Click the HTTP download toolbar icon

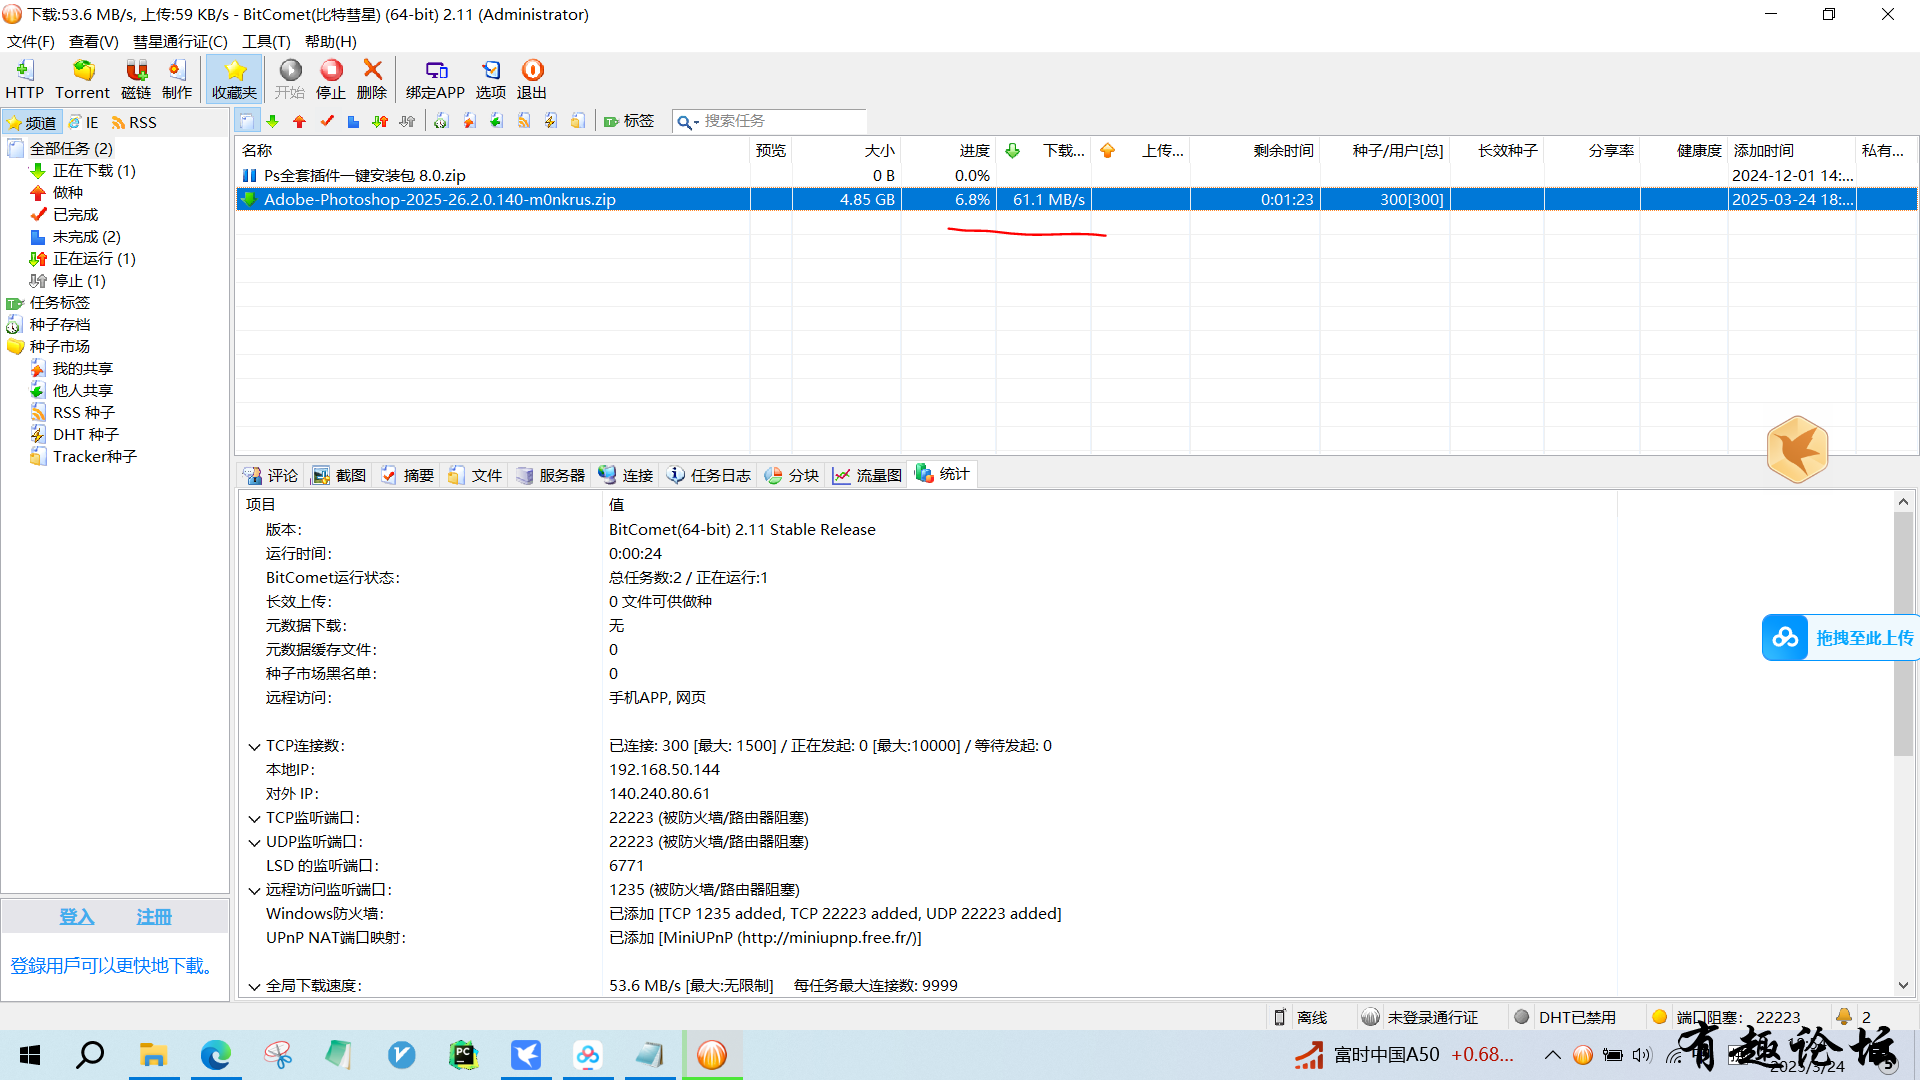click(x=25, y=79)
